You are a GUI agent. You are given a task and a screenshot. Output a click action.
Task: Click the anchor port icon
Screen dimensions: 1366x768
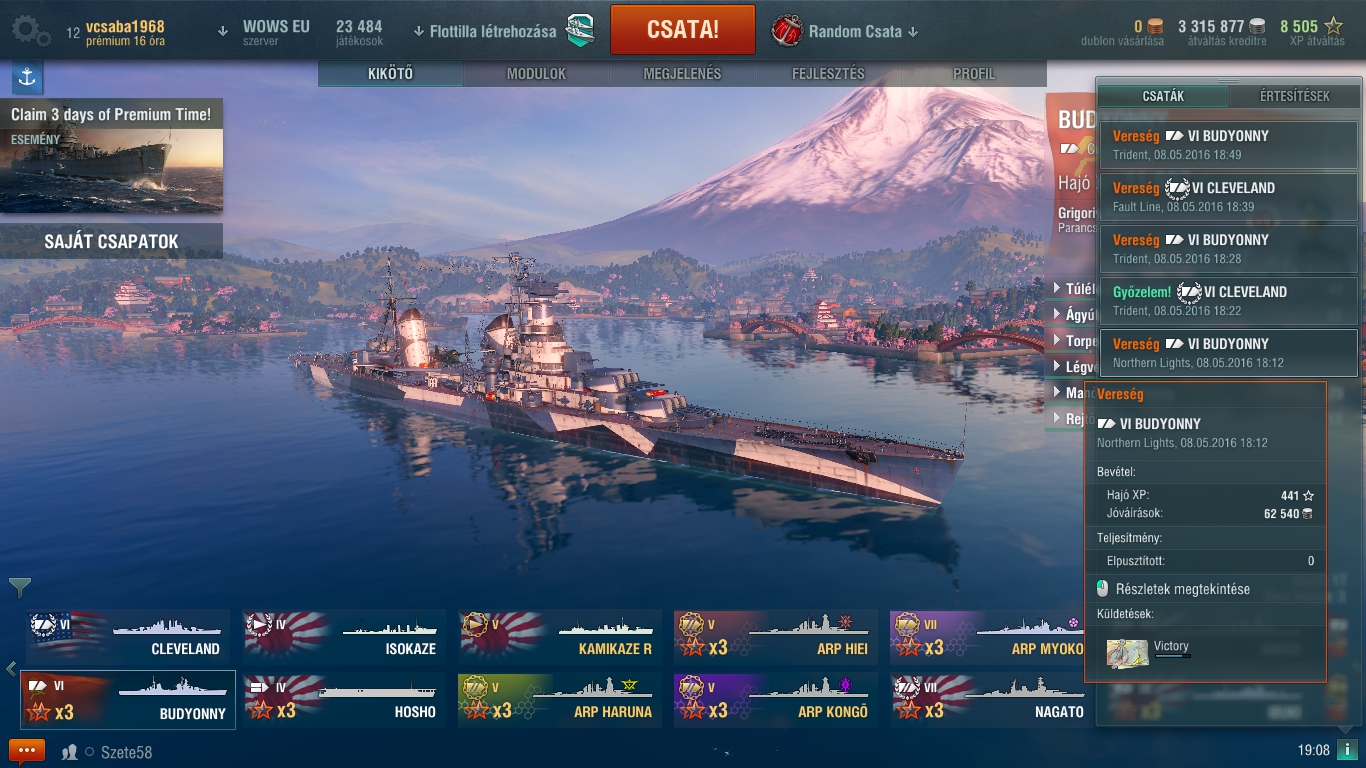27,77
